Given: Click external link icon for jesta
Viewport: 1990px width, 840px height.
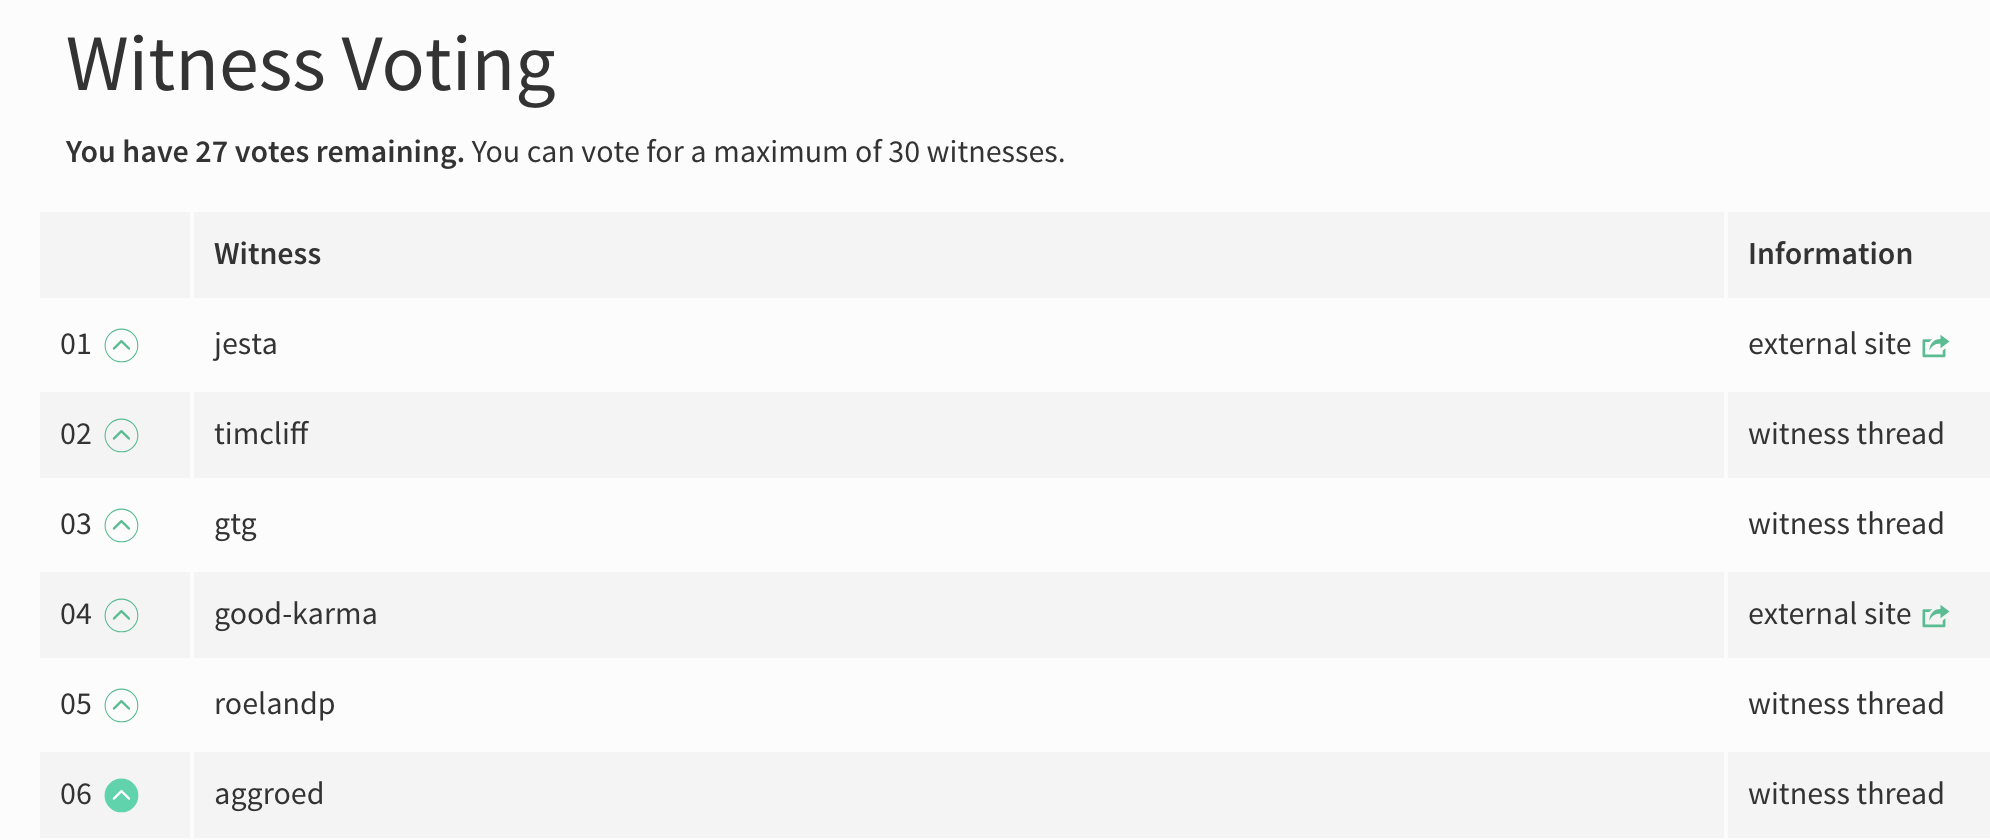Looking at the screenshot, I should [1935, 346].
